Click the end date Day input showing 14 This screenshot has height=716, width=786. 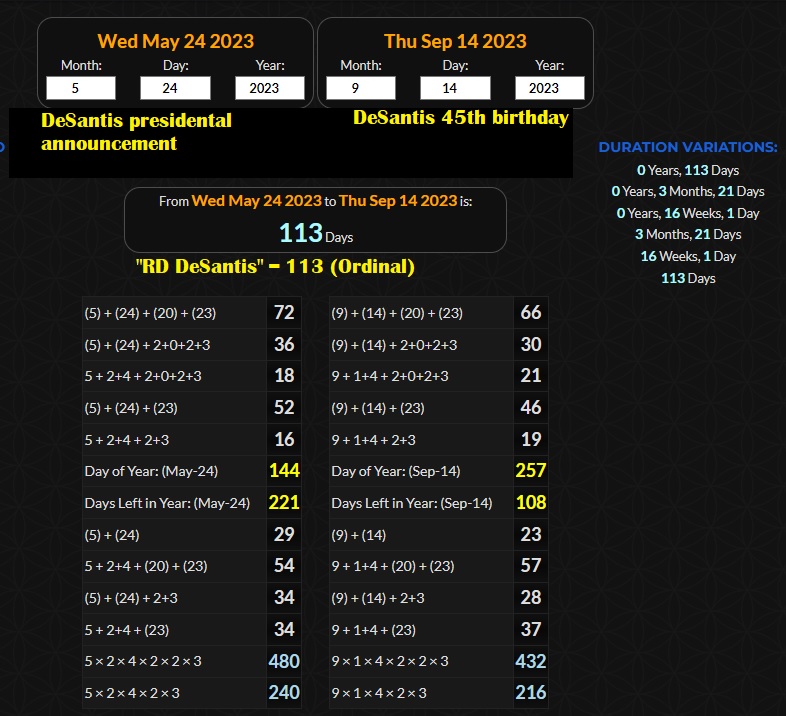455,88
